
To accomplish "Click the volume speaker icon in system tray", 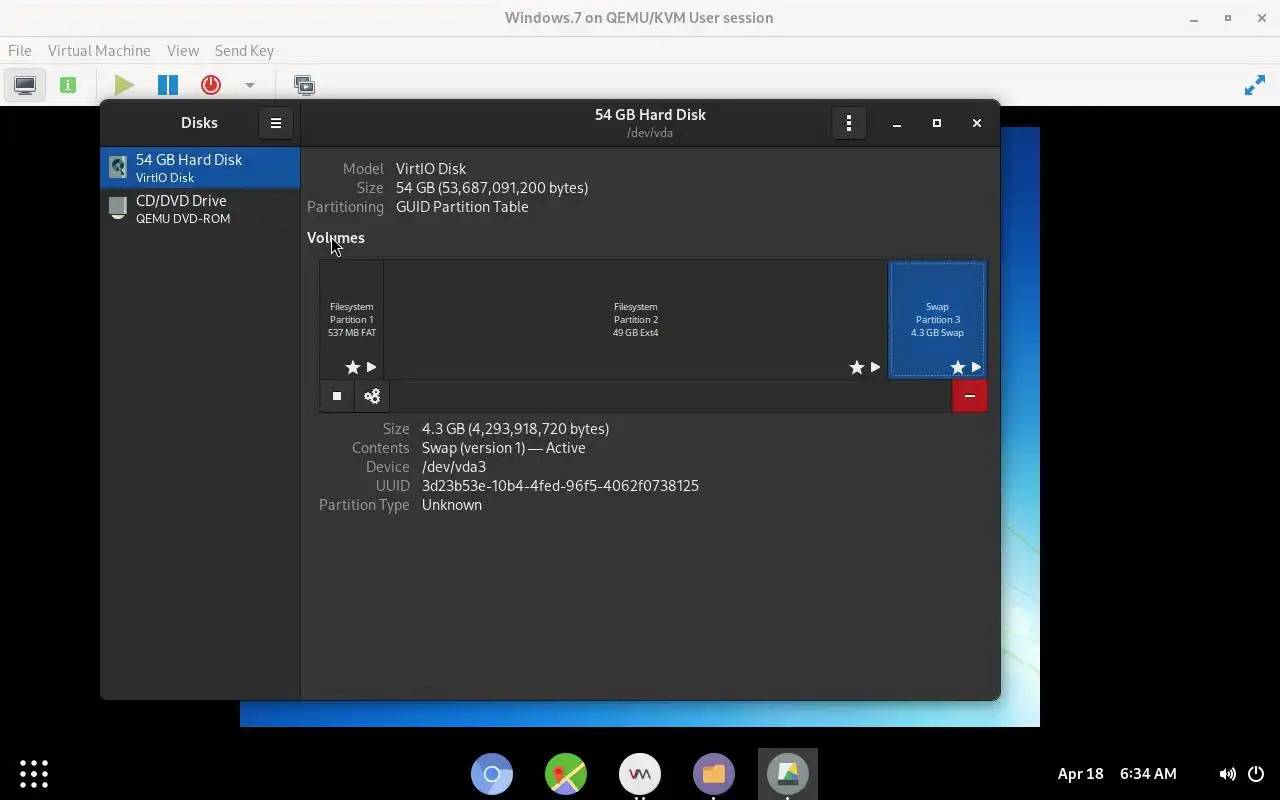I will click(1227, 774).
